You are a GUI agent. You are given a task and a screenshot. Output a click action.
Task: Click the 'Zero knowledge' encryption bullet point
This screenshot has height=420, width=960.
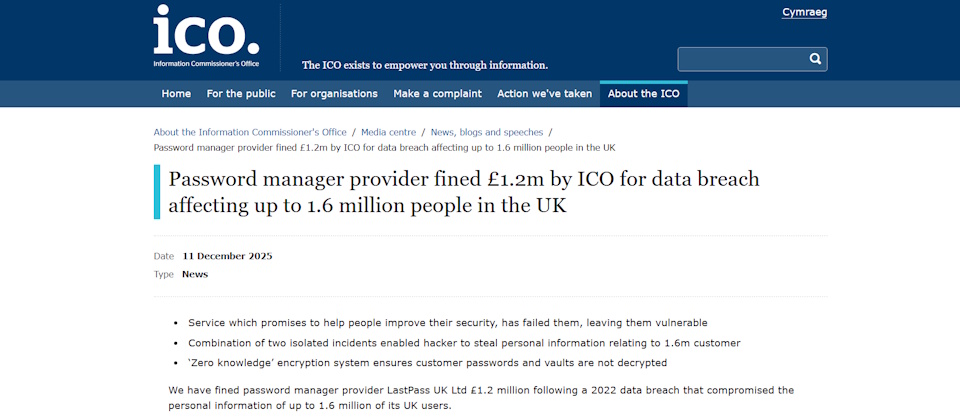tap(427, 362)
